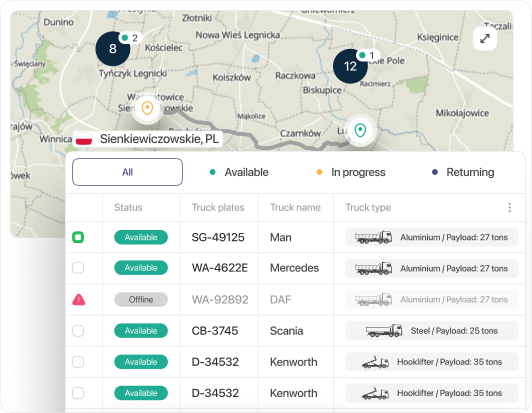Click the green destination pin on map
Image resolution: width=532 pixels, height=413 pixels.
pos(360,130)
